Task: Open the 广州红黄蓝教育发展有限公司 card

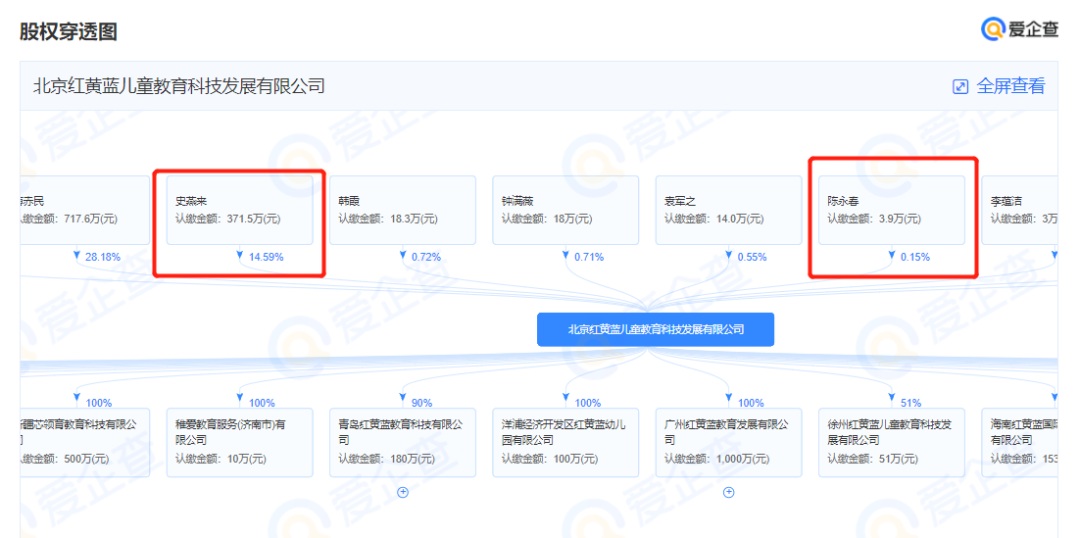Action: click(x=729, y=443)
